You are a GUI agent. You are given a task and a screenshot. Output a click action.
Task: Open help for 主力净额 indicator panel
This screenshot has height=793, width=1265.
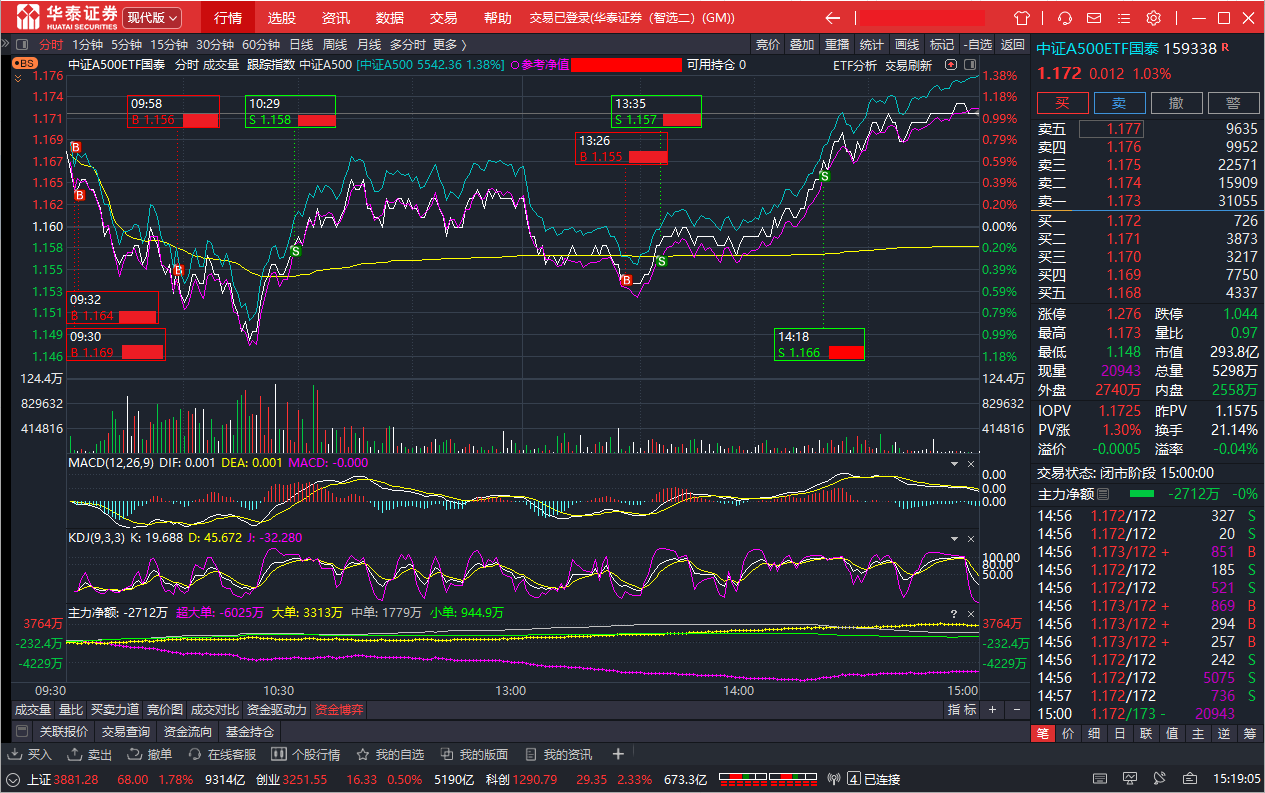[953, 612]
